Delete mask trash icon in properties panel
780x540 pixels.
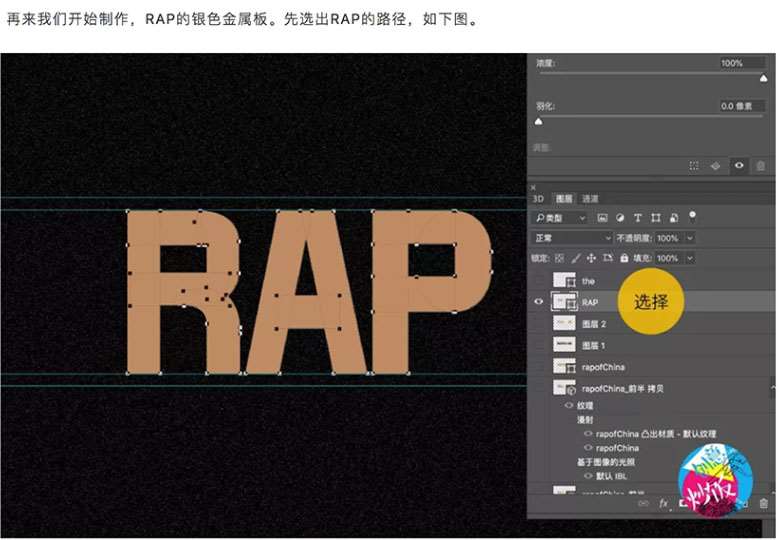pyautogui.click(x=761, y=166)
